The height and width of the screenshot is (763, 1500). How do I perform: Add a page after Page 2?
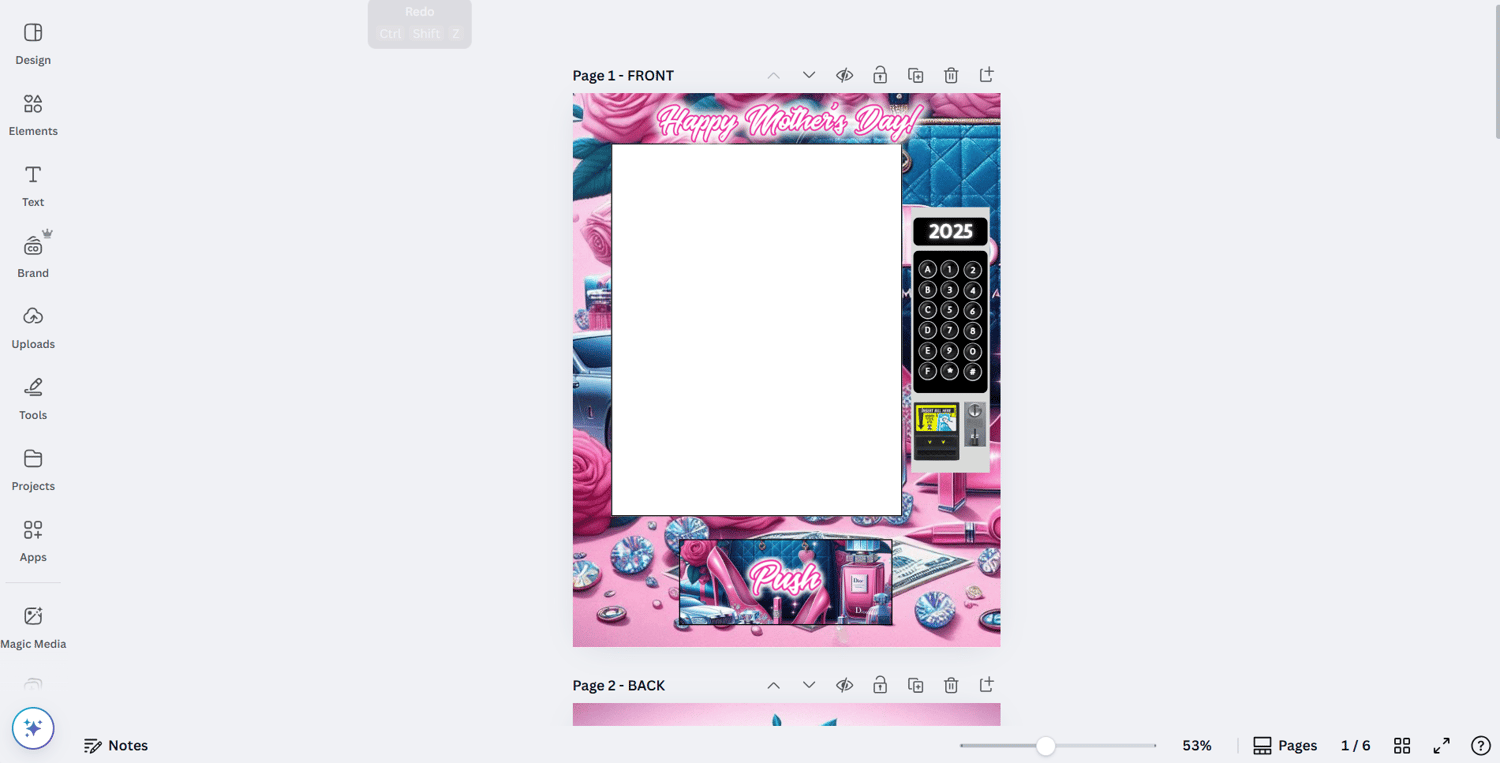(986, 685)
